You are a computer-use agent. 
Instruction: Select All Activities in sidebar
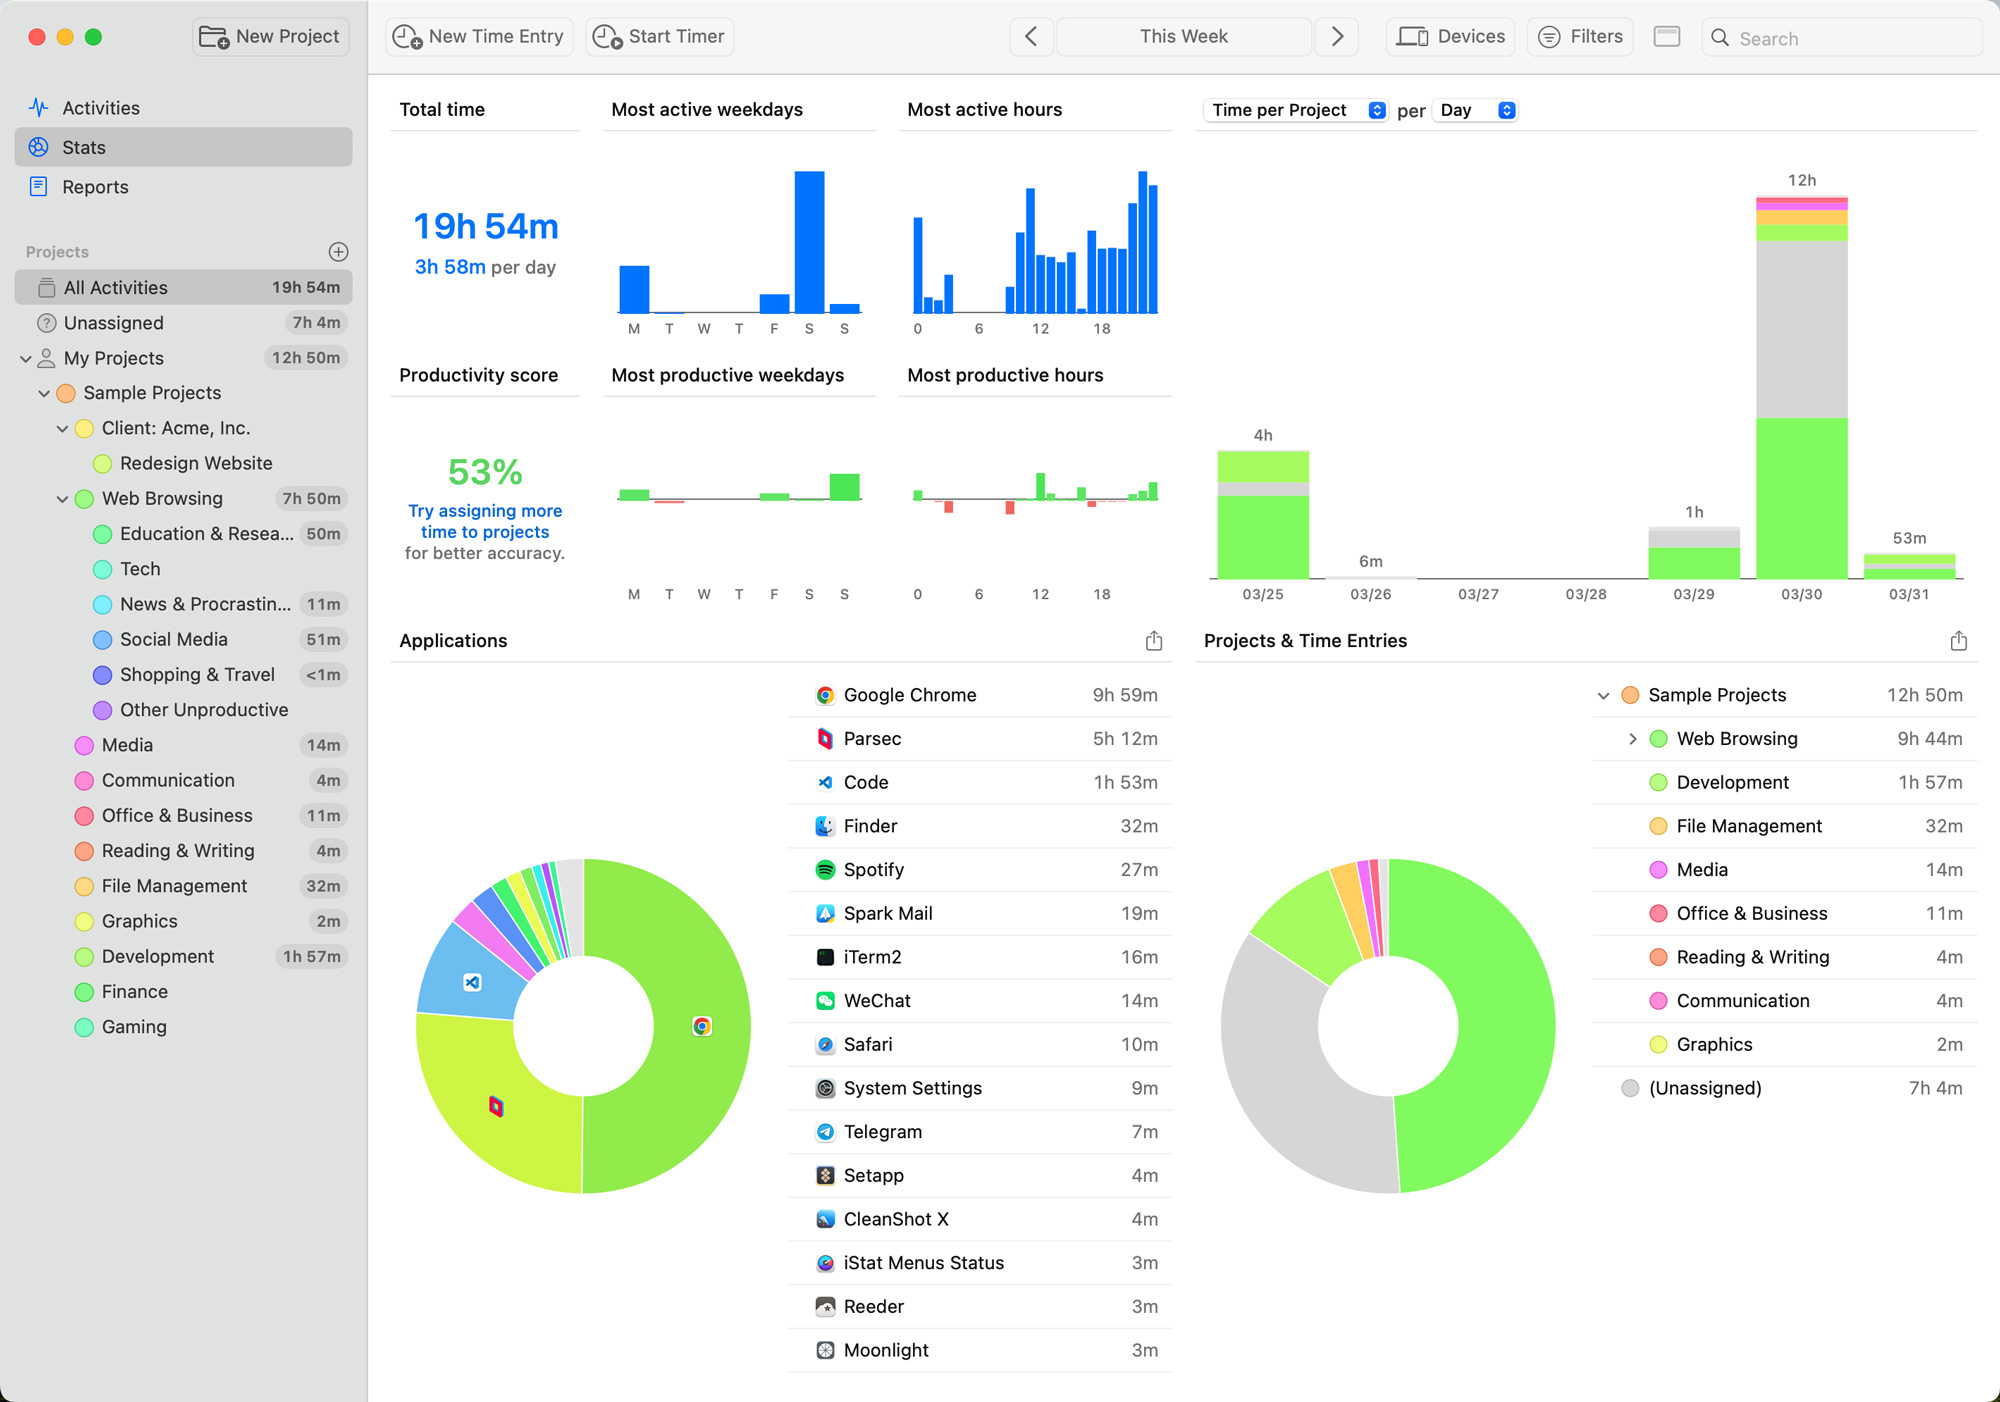click(184, 287)
